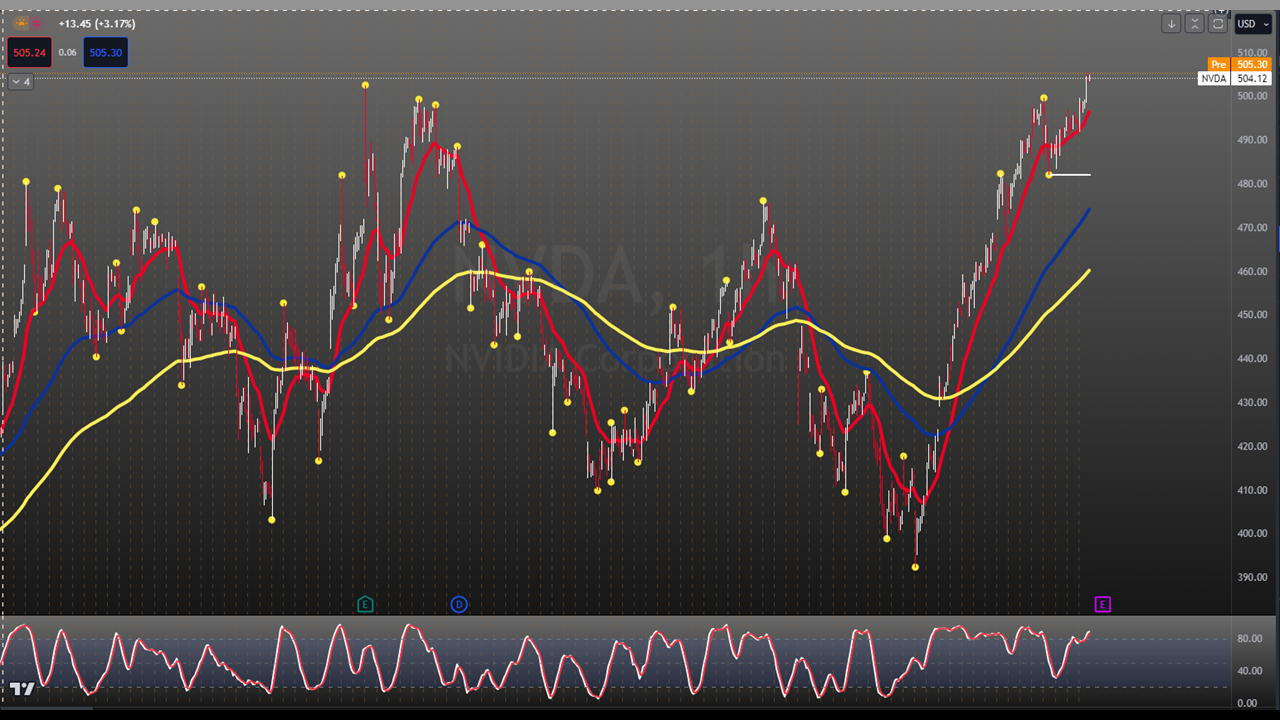Click the white horizontal line near 482

1069,175
